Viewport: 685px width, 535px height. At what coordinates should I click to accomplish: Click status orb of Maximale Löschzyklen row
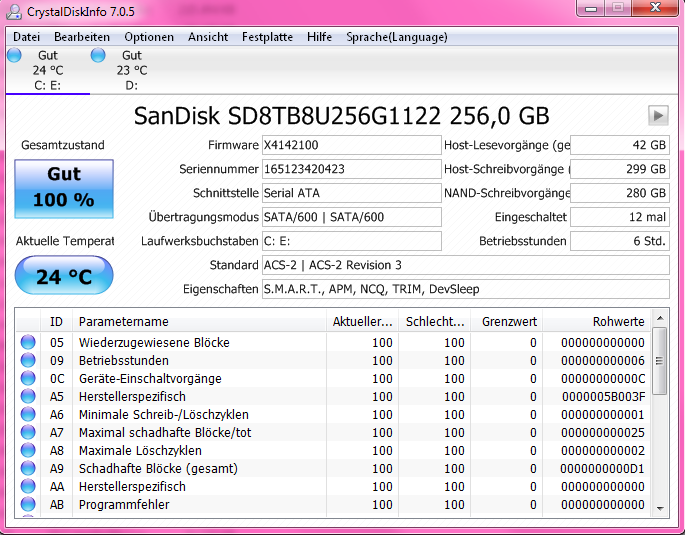point(28,450)
